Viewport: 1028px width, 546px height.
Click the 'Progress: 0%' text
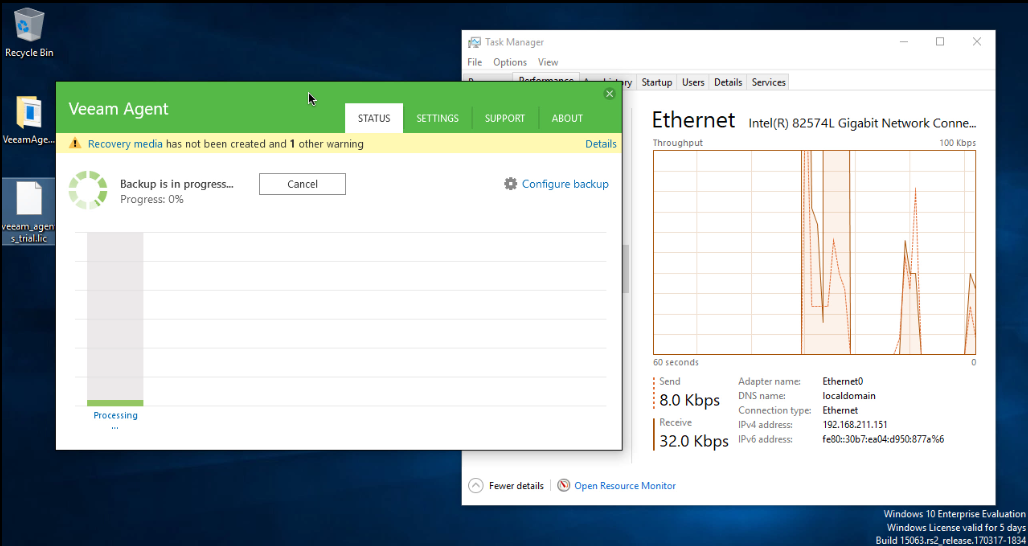[151, 199]
